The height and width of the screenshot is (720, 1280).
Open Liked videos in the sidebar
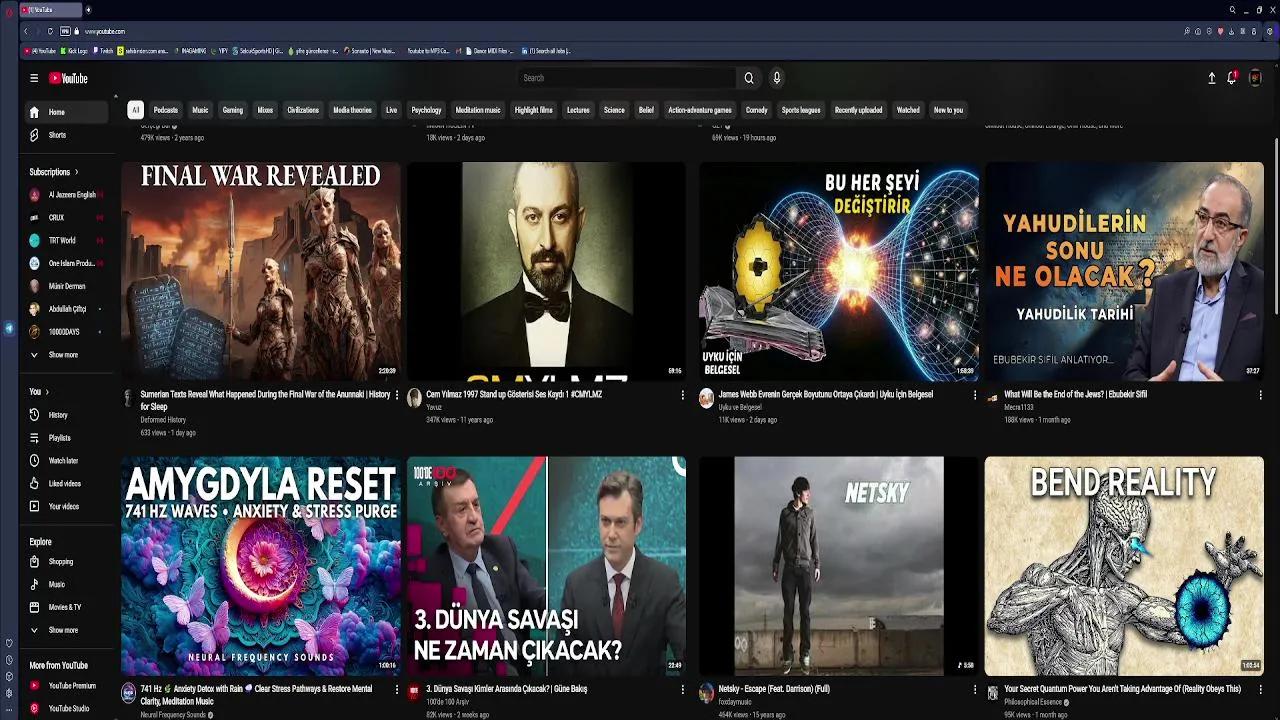click(67, 484)
